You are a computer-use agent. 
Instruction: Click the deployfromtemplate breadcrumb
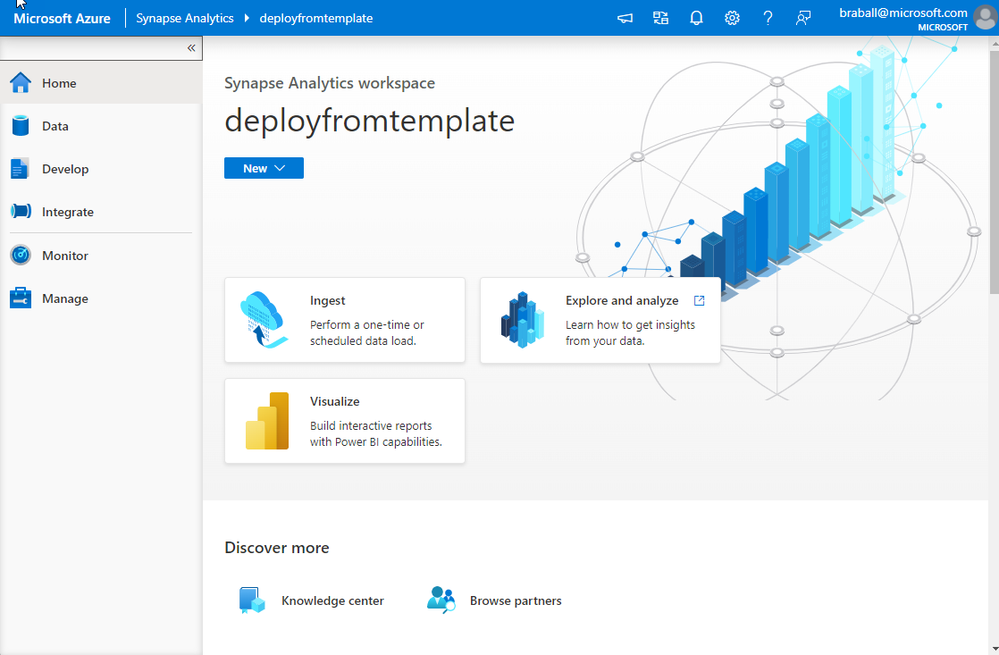click(316, 18)
